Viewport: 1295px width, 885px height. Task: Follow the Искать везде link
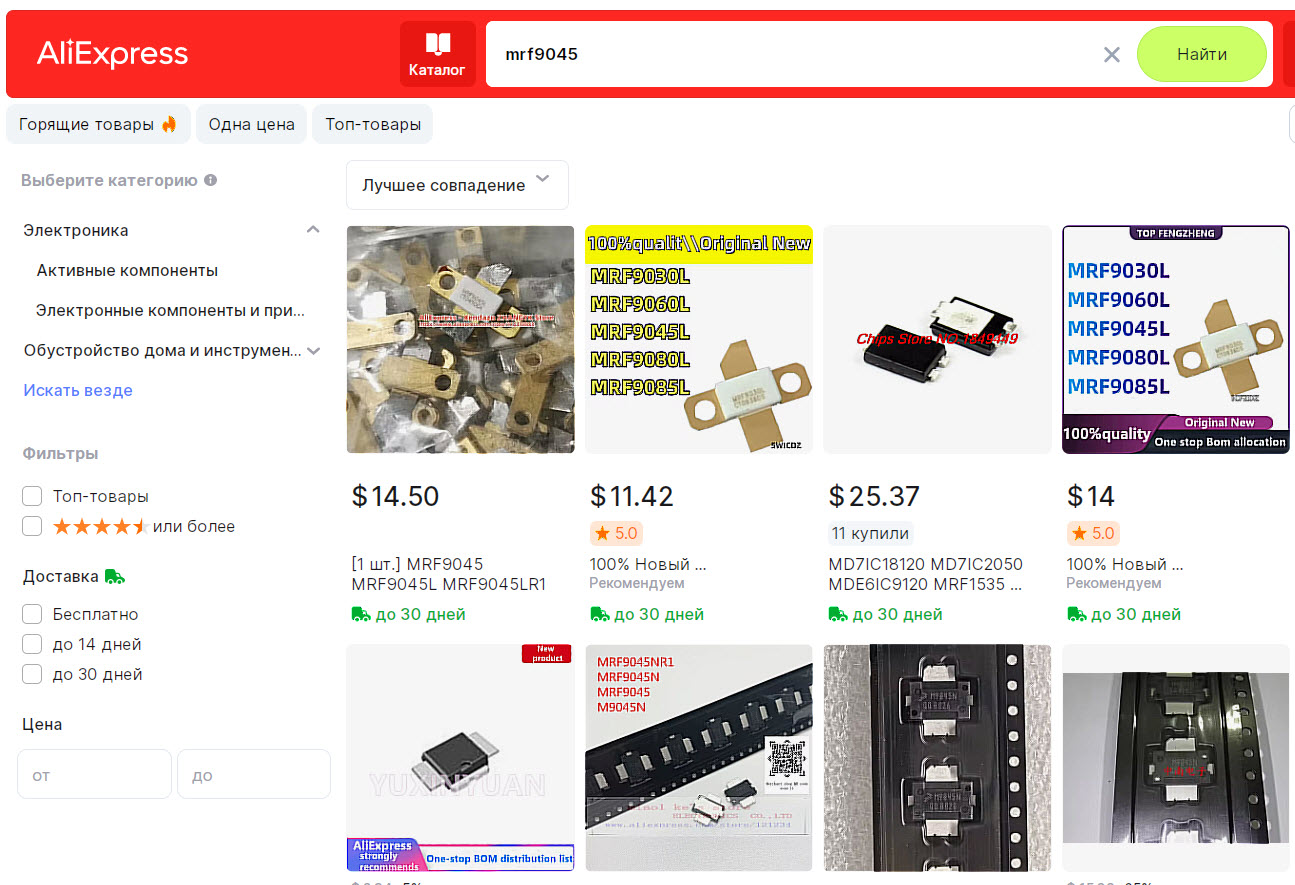point(78,391)
